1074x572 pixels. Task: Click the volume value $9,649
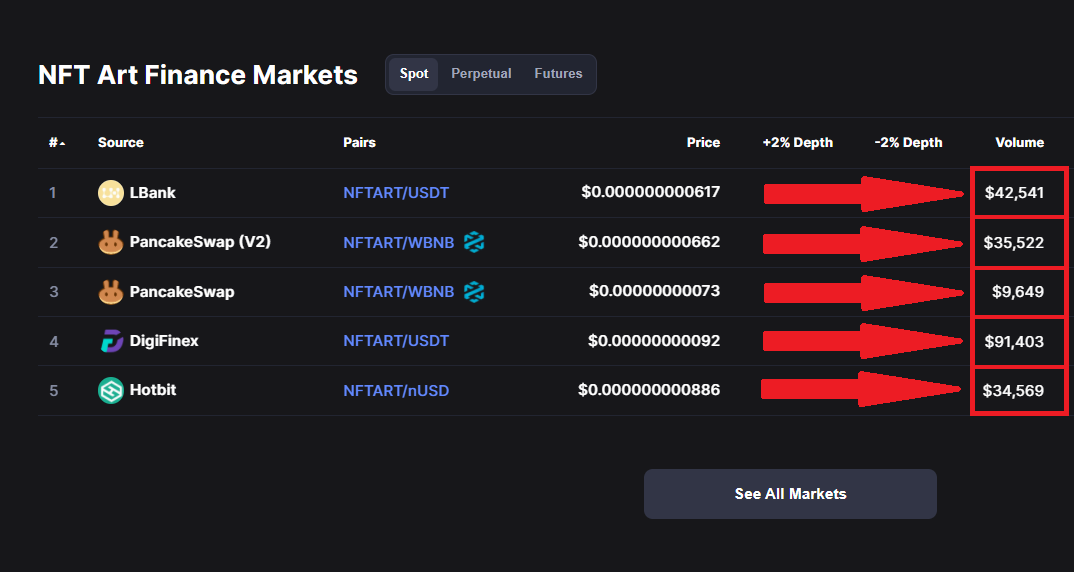pos(1018,292)
